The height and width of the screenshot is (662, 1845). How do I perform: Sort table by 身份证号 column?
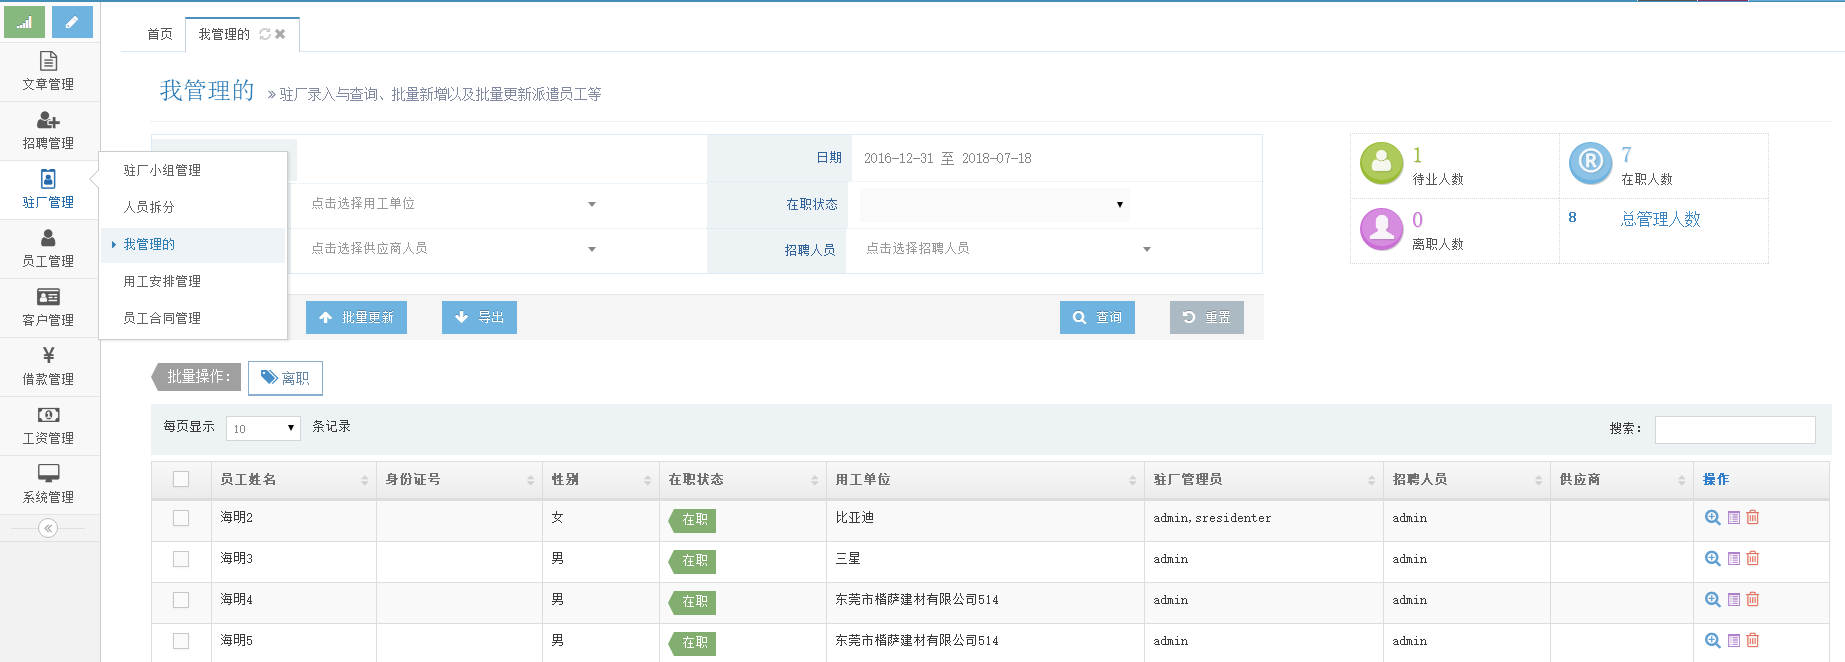pos(460,480)
